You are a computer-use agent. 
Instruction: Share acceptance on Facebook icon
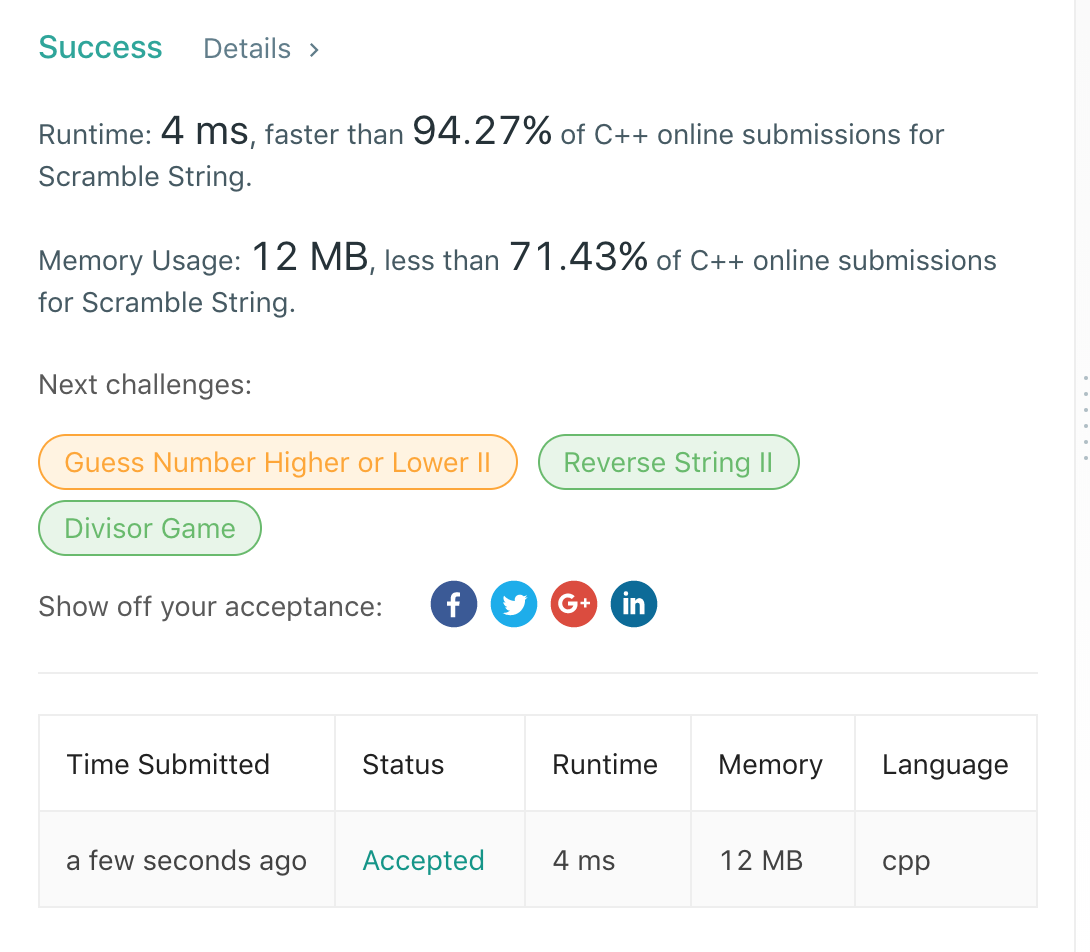pyautogui.click(x=453, y=605)
